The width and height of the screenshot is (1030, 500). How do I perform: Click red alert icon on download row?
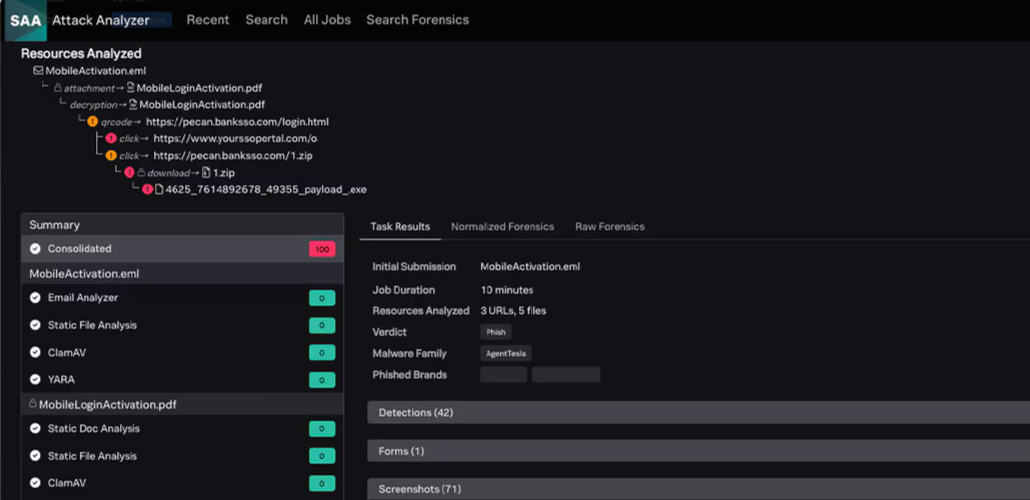[129, 173]
